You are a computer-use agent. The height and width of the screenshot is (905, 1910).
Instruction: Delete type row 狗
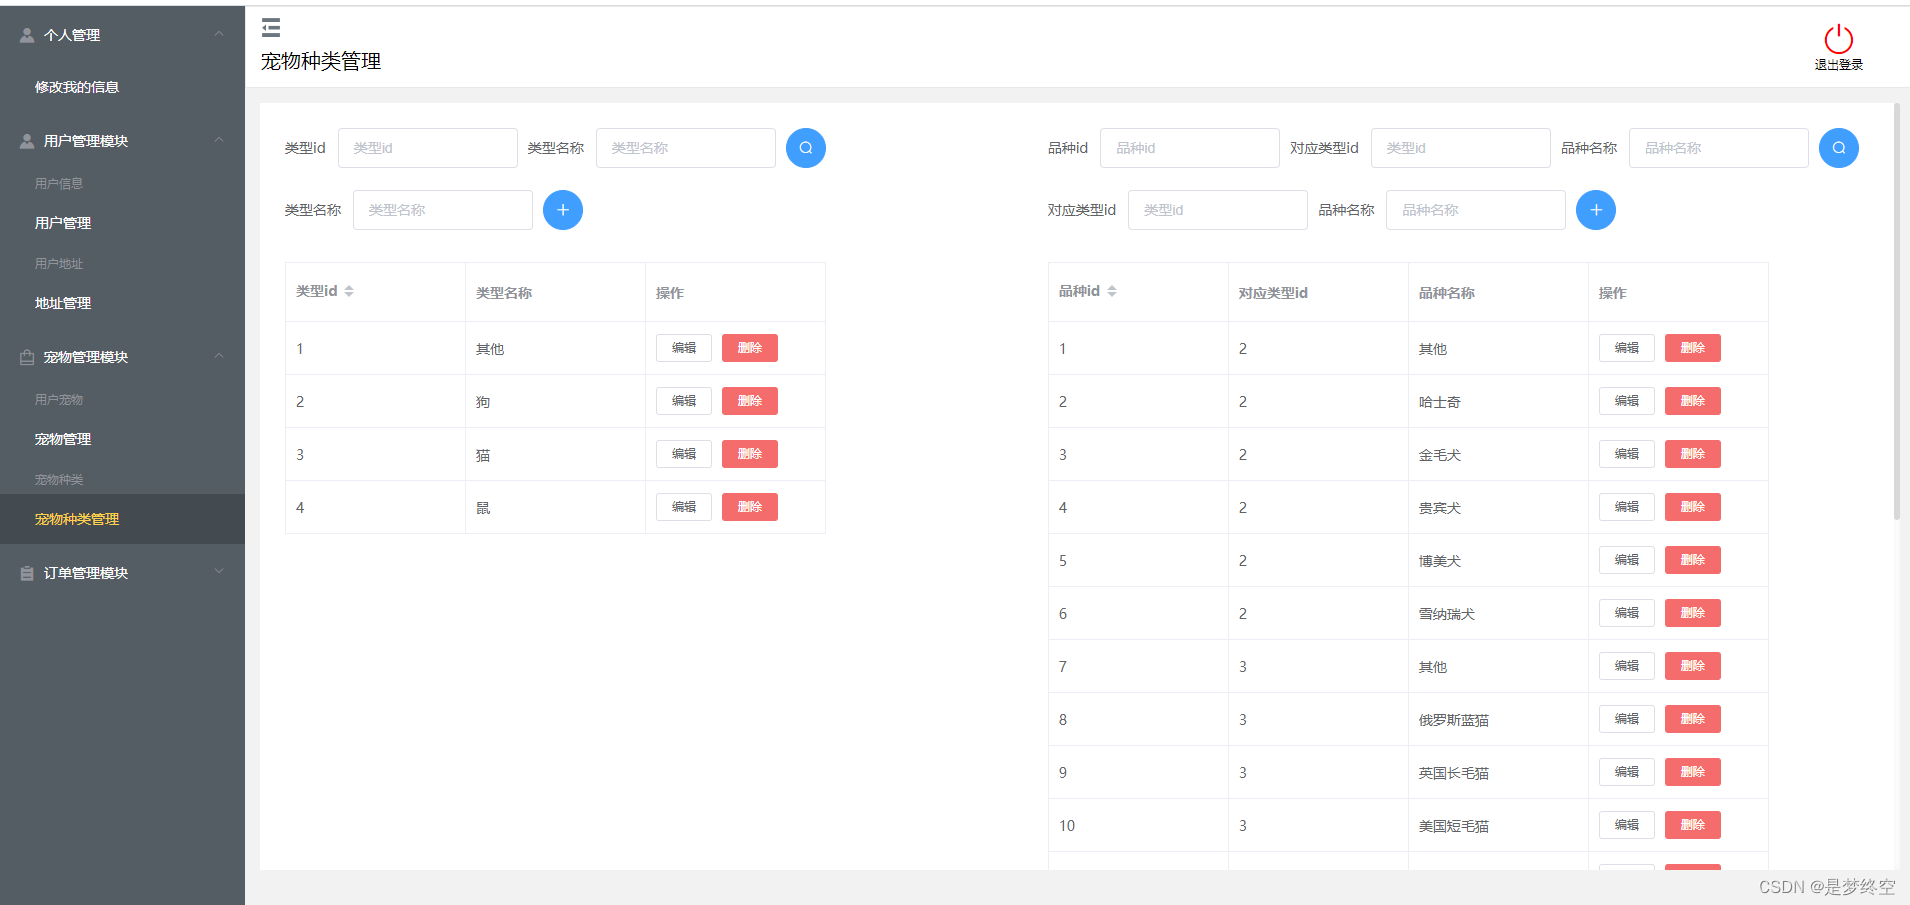(750, 401)
